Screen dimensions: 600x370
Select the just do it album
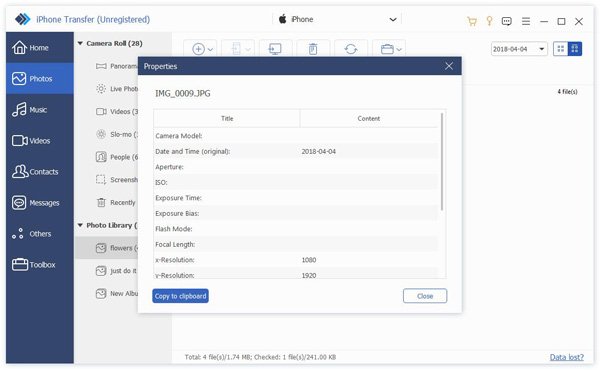117,271
